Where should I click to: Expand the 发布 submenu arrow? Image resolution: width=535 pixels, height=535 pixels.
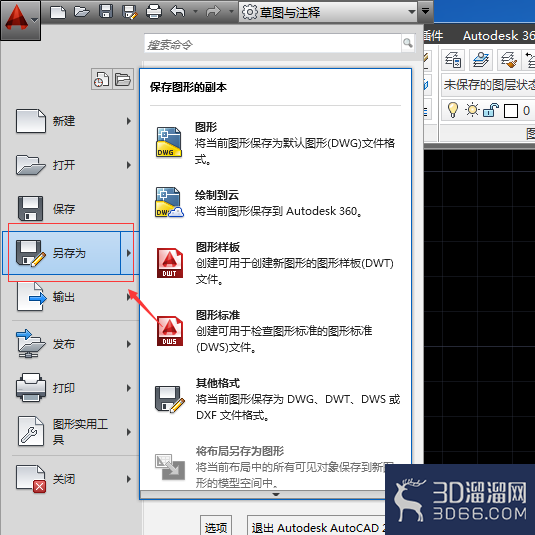coord(129,344)
